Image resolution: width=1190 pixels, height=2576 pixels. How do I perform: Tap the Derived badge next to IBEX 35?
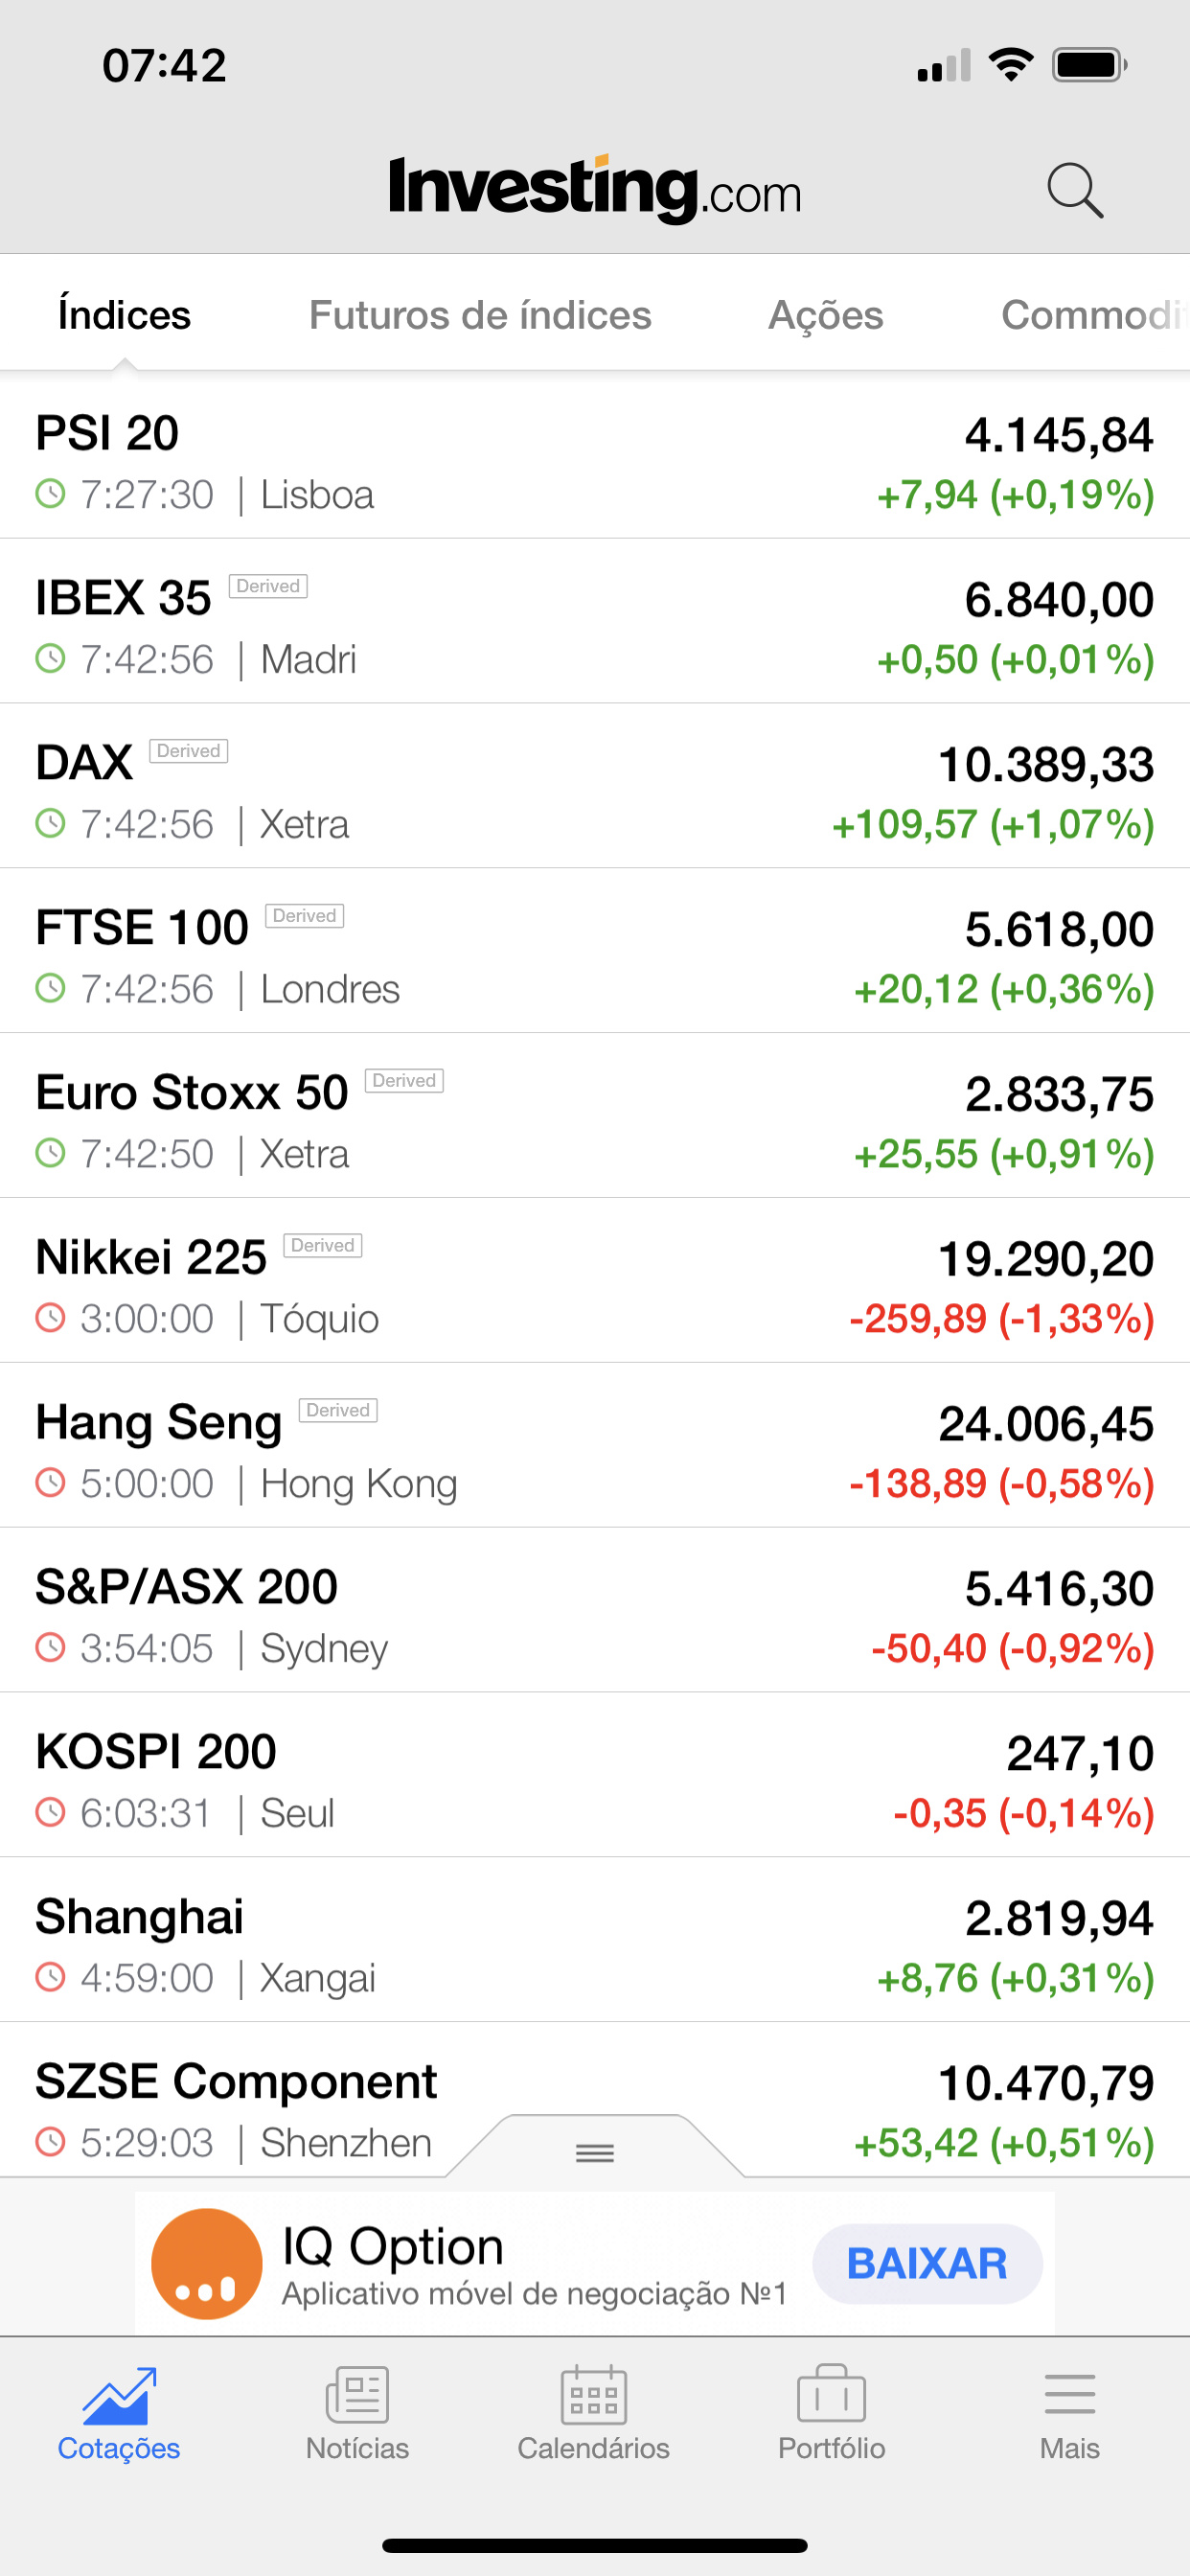(268, 586)
